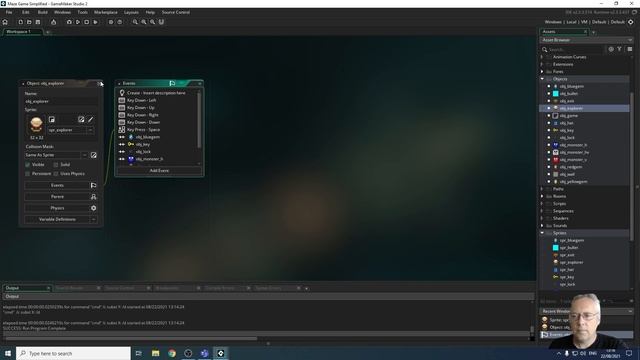This screenshot has width=640, height=360.
Task: Edit sprite pencil icon in object editor
Action: point(91,119)
